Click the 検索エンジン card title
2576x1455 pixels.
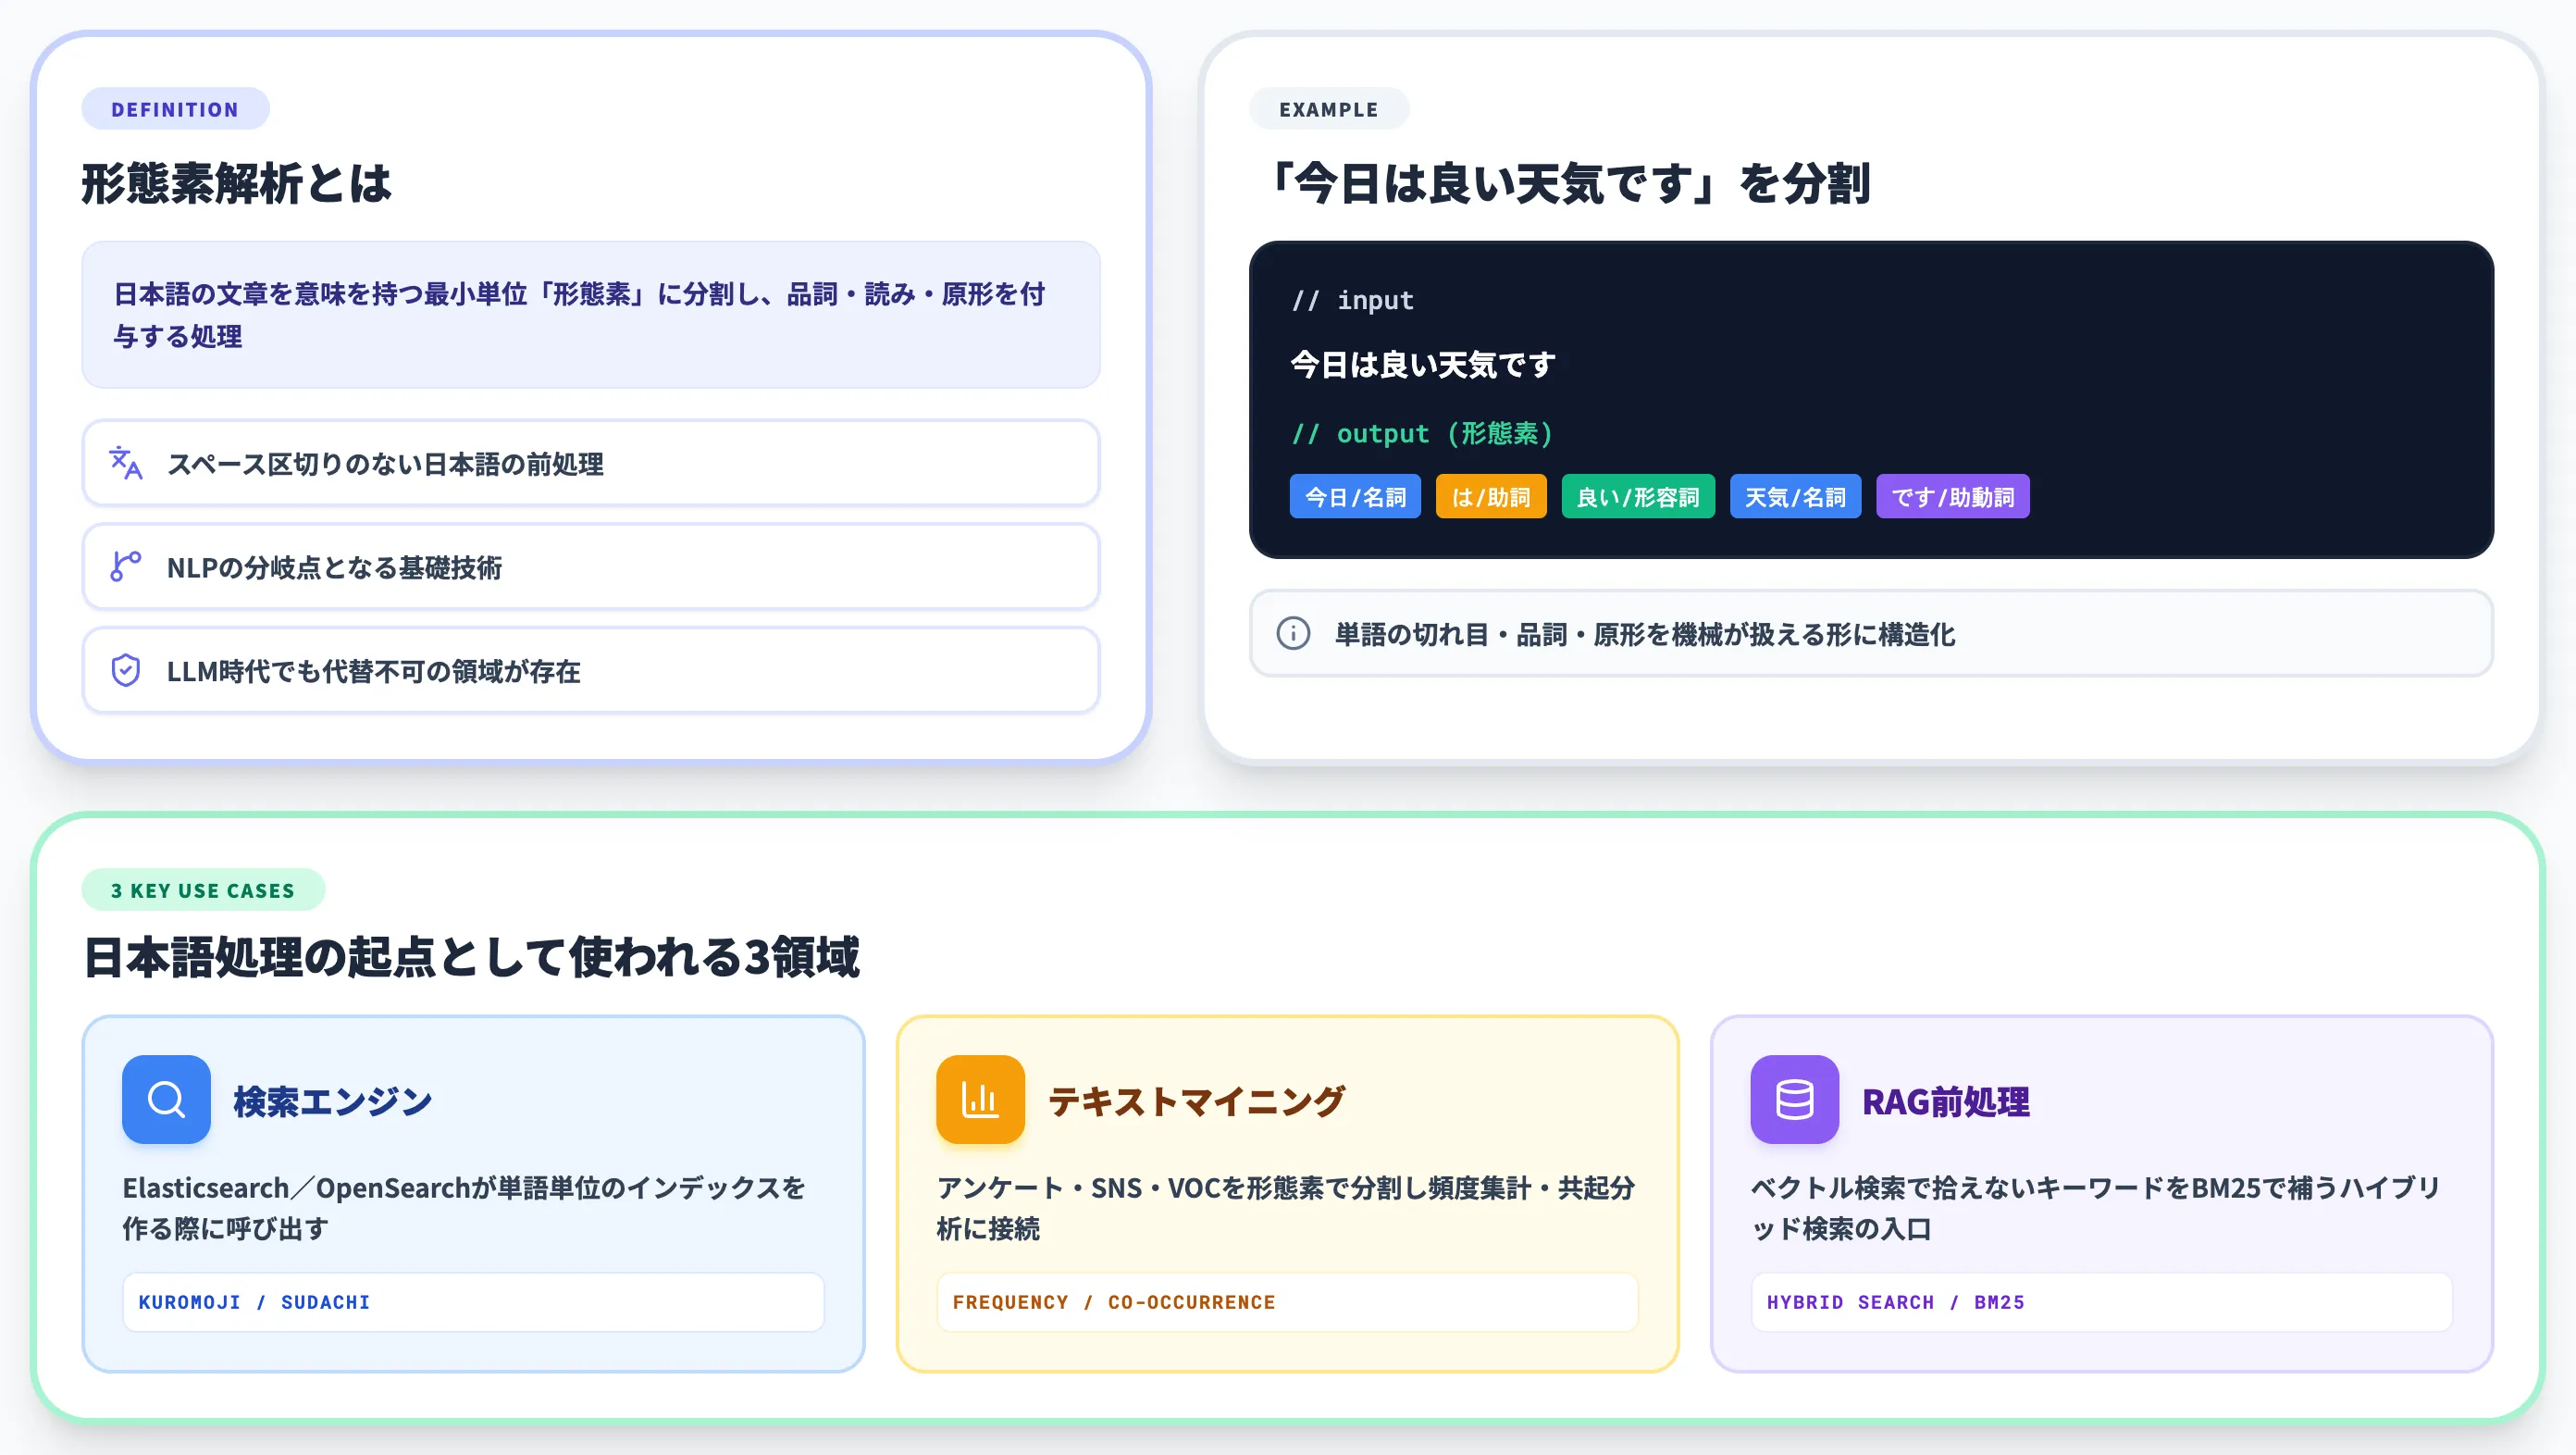pos(333,1101)
